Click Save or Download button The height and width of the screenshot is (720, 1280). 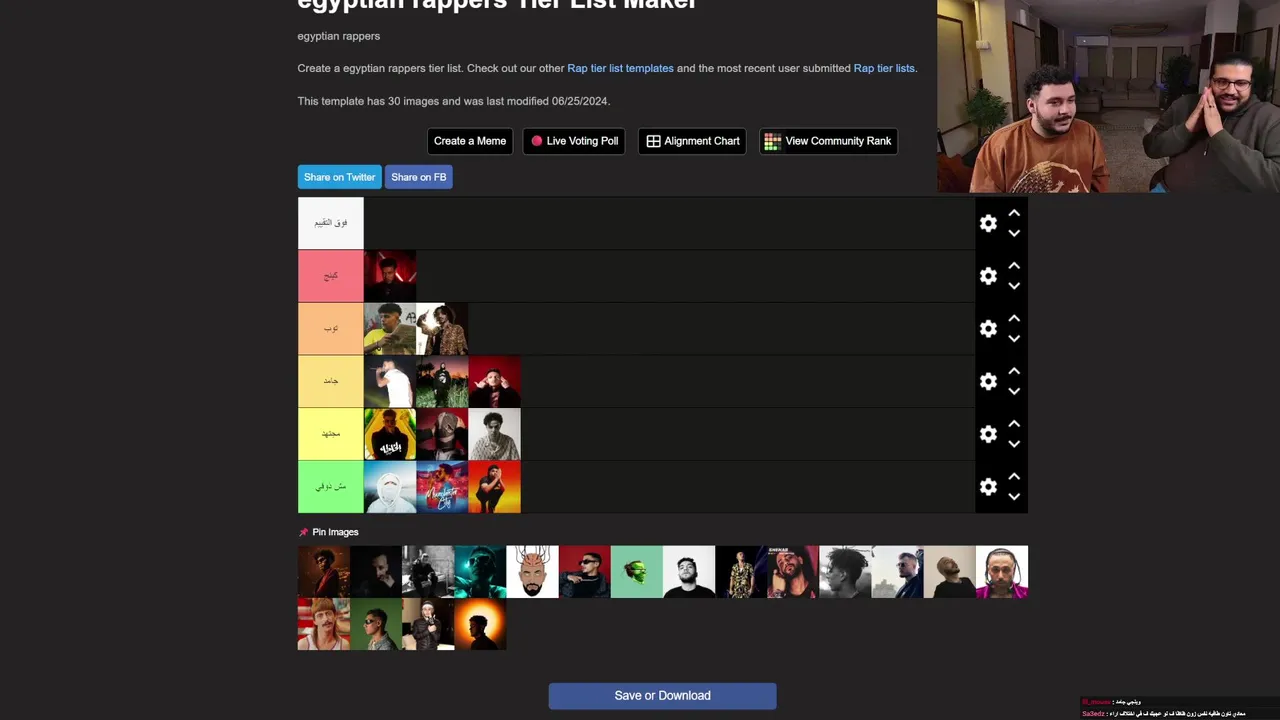pos(662,696)
